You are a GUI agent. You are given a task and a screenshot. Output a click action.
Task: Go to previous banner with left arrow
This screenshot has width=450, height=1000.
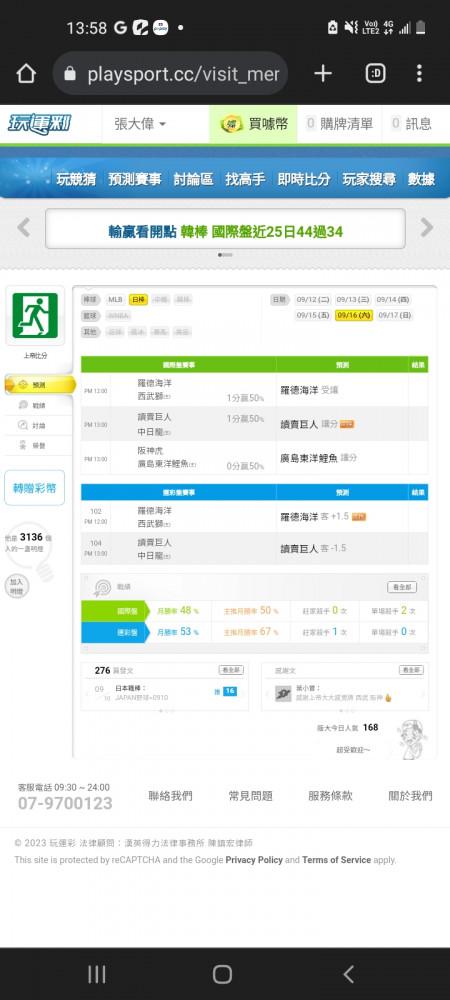24,228
